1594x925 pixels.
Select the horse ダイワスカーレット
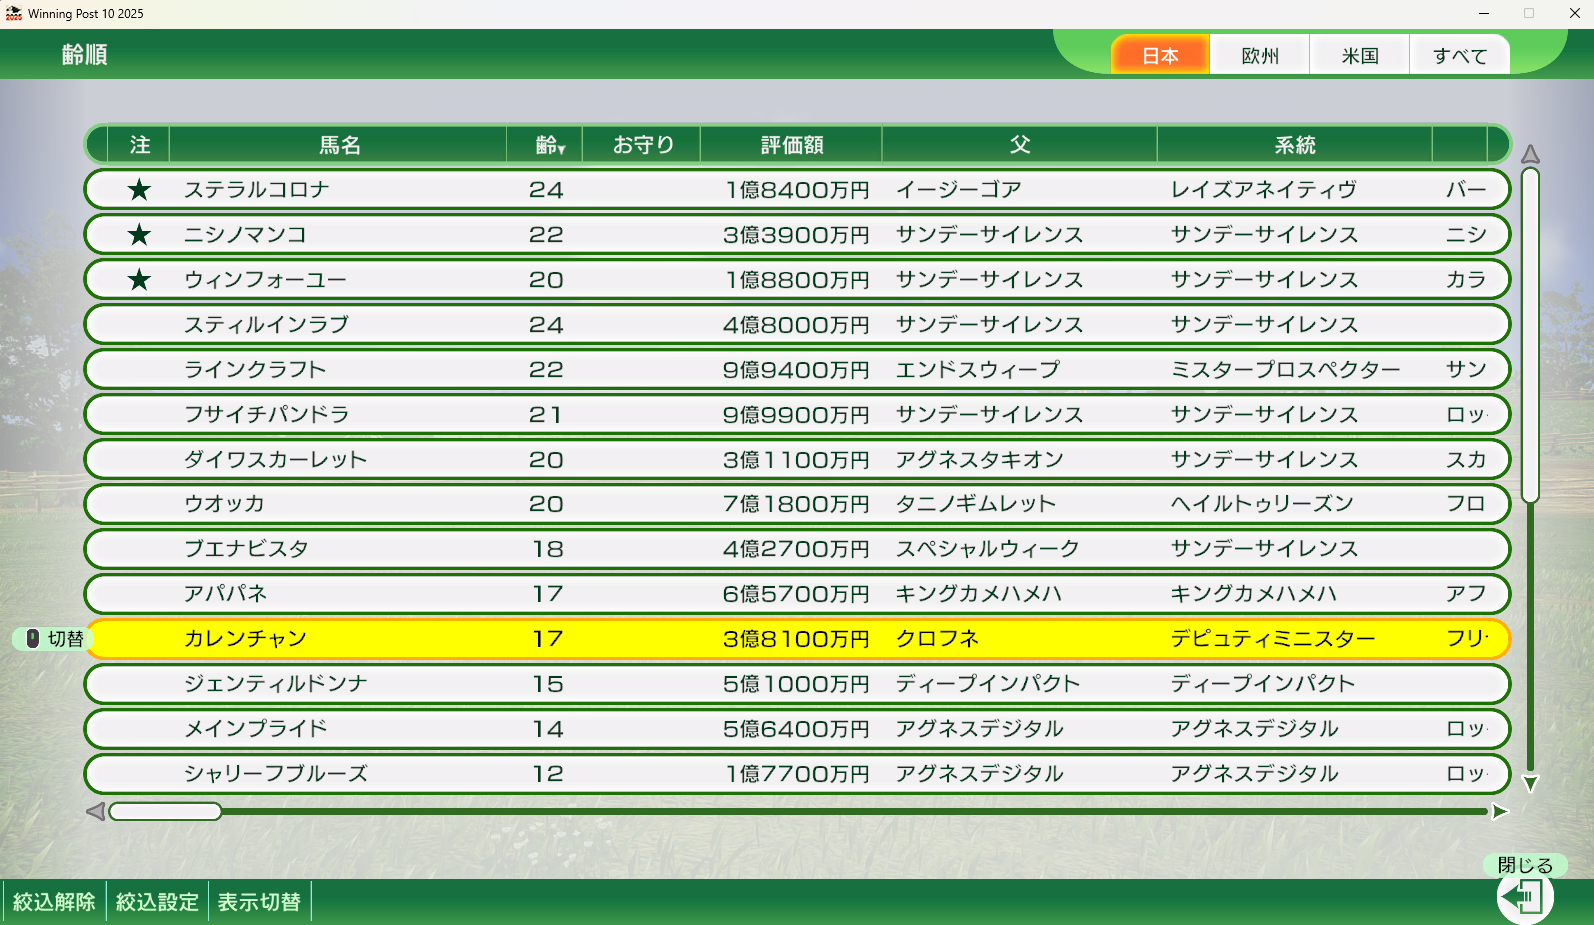click(x=797, y=459)
